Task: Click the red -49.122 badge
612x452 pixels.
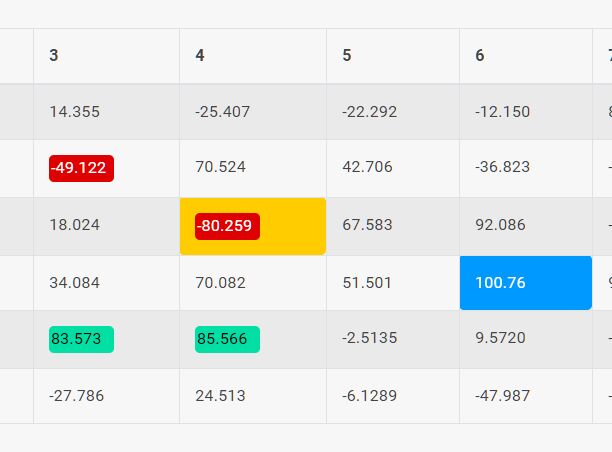Action: coord(81,168)
